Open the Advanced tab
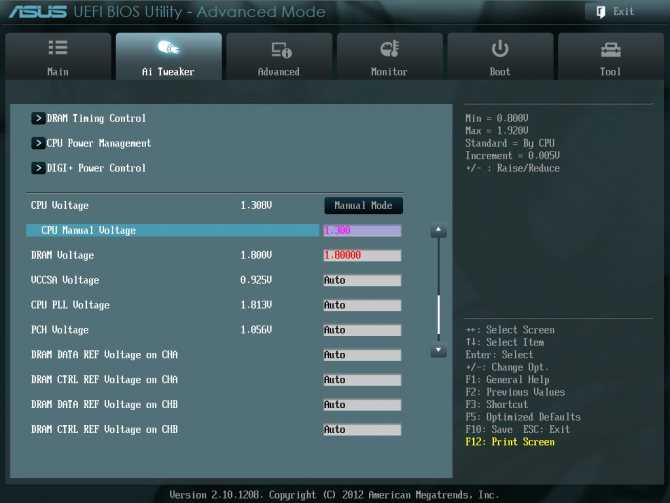 point(279,56)
